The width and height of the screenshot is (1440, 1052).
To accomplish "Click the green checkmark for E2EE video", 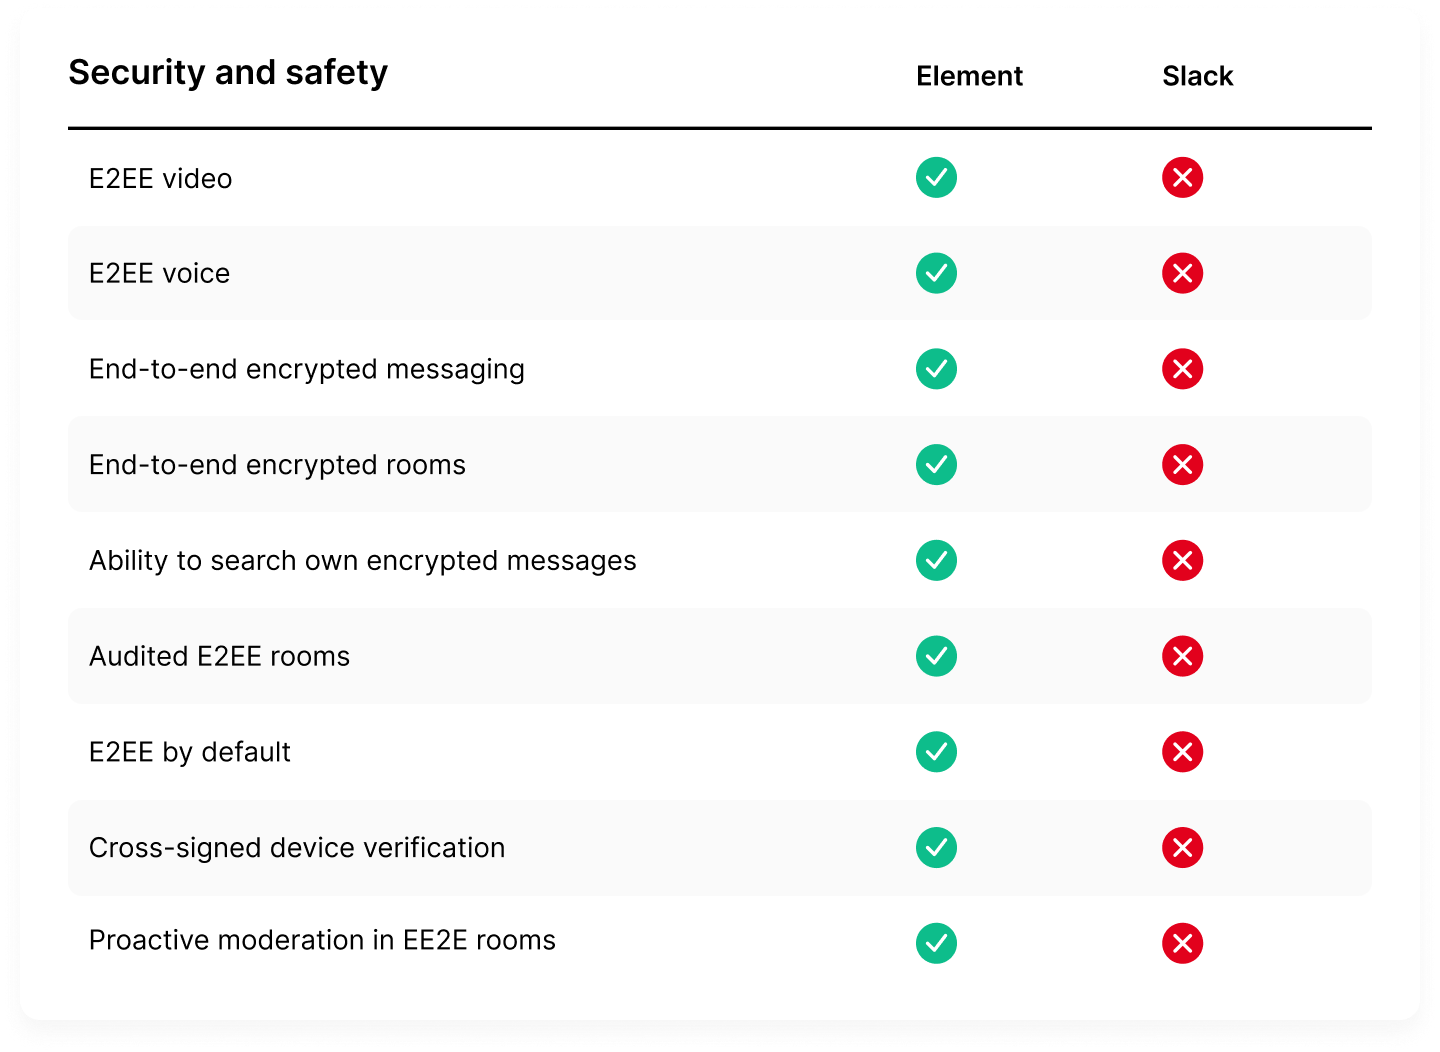I will click(936, 178).
